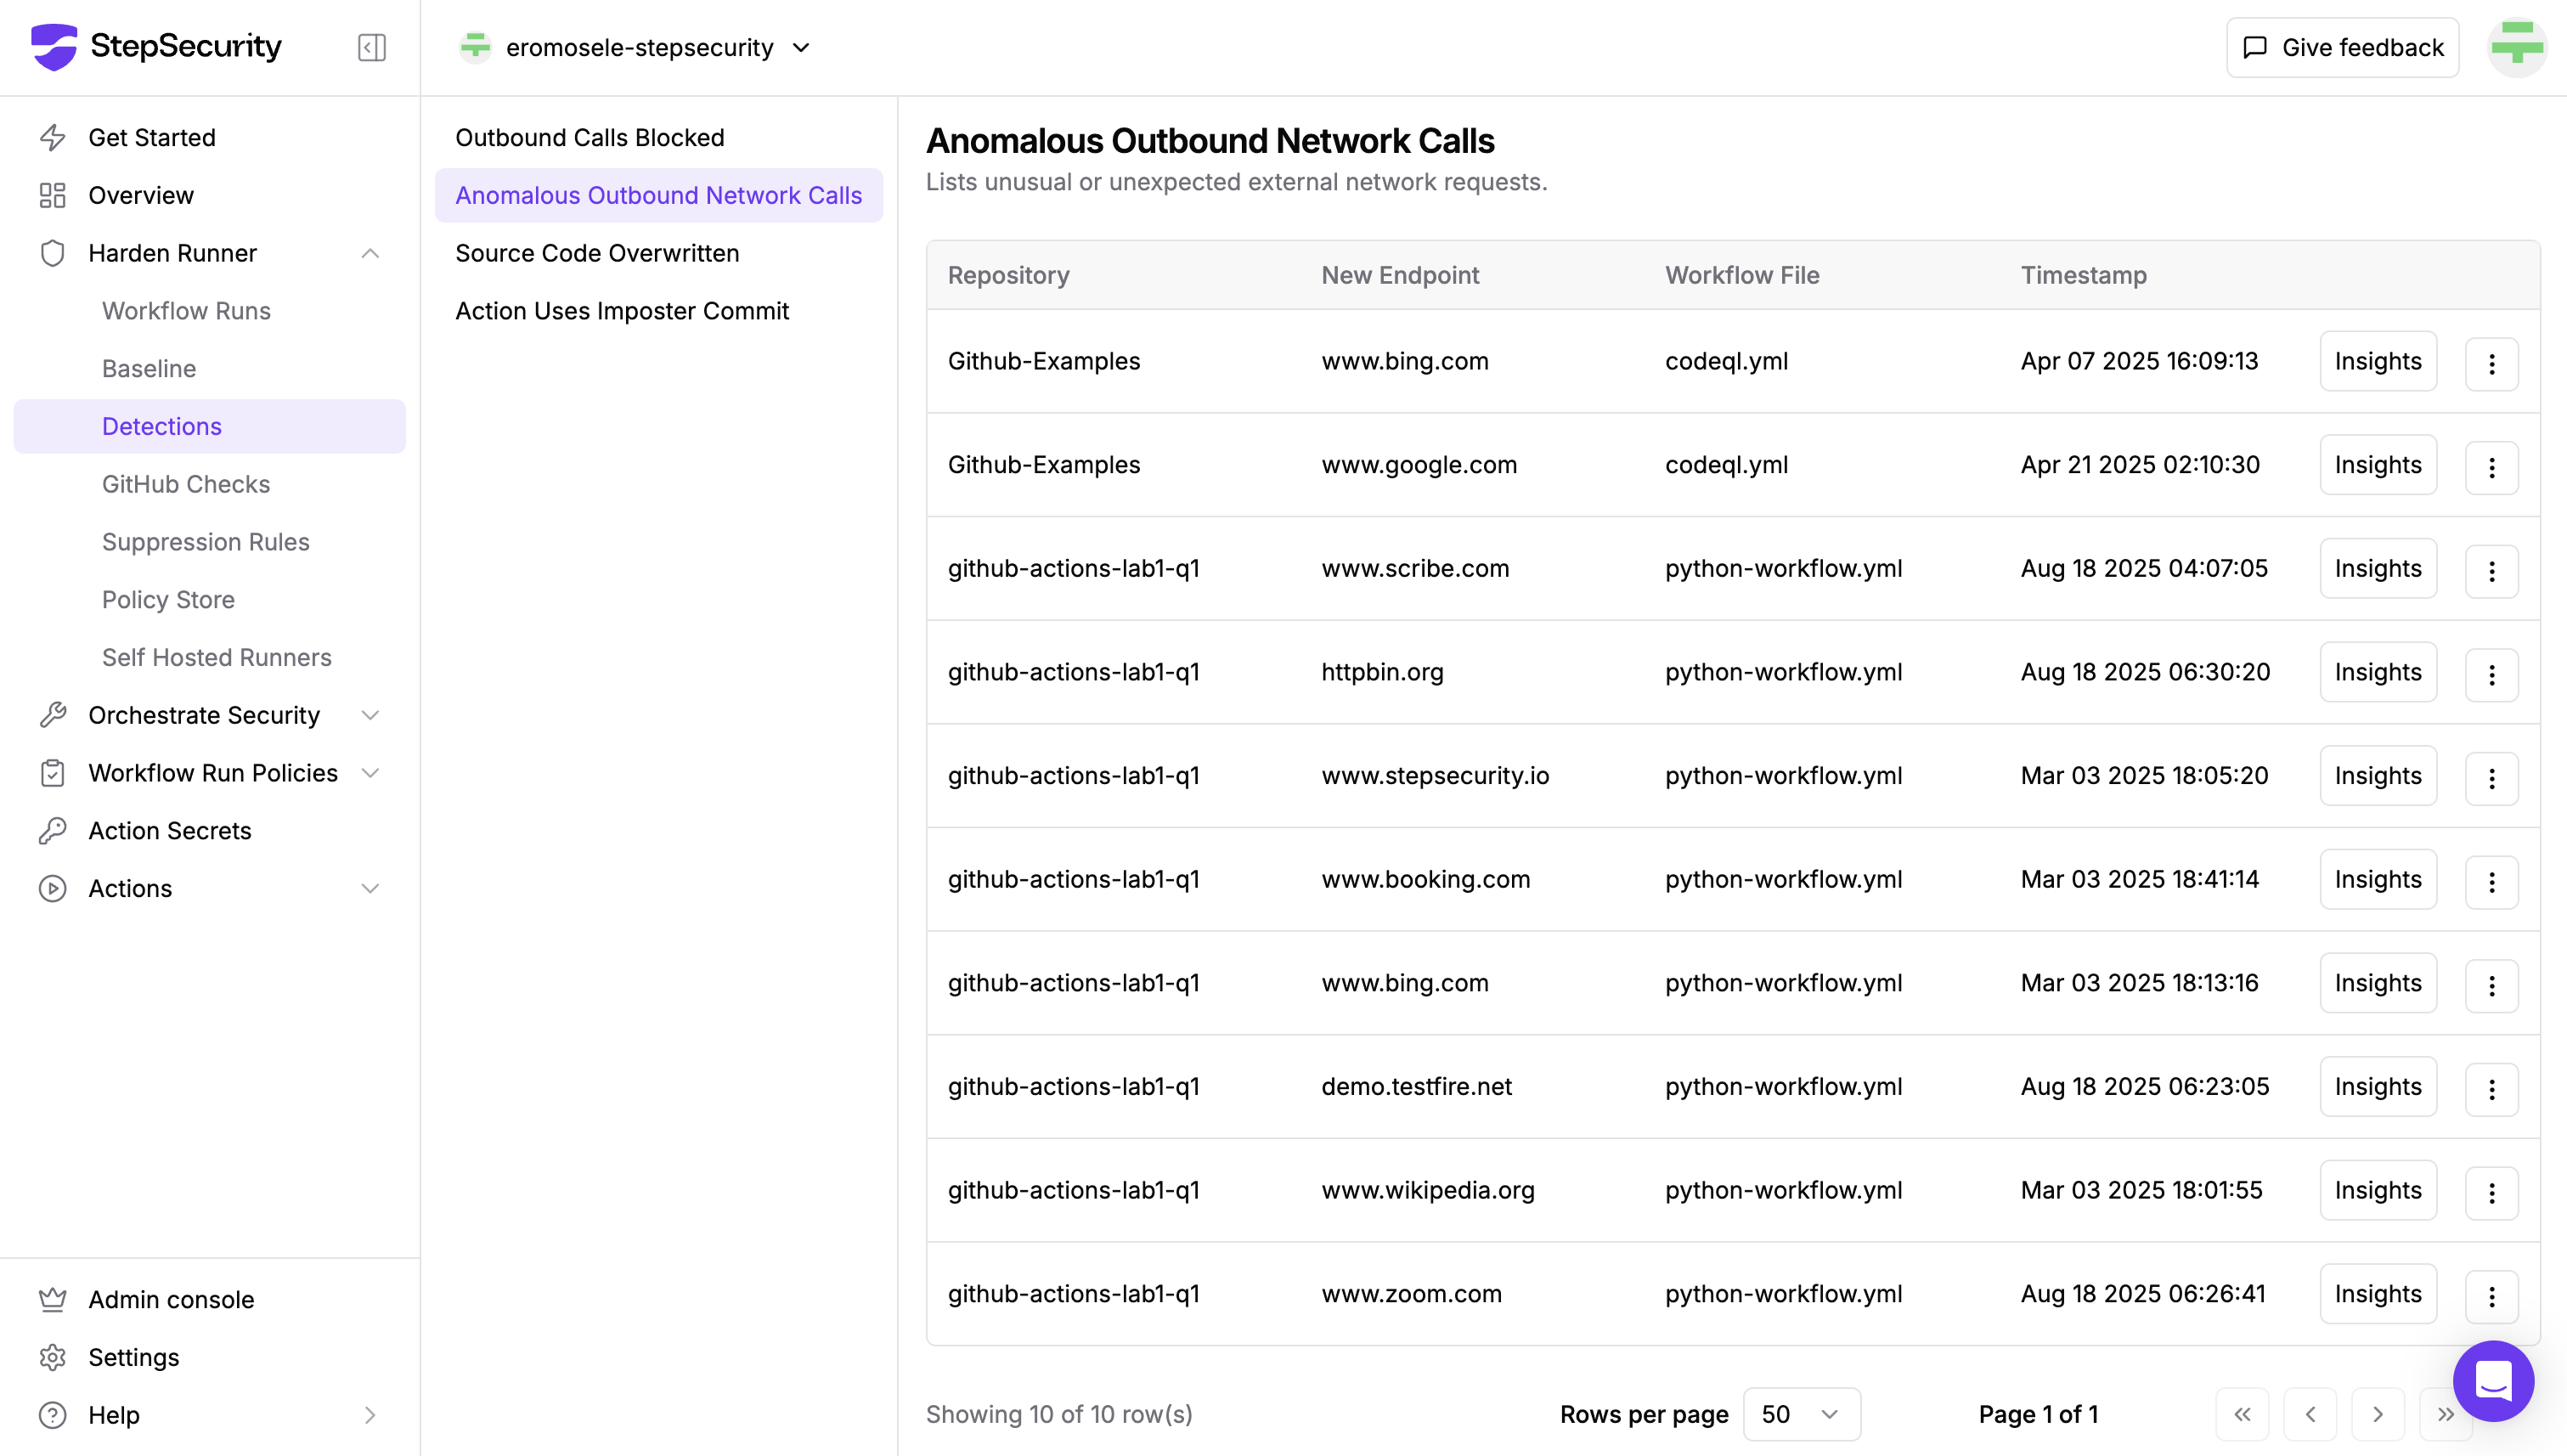Collapse the Harden Runner section
Image resolution: width=2567 pixels, height=1456 pixels.
tap(369, 253)
